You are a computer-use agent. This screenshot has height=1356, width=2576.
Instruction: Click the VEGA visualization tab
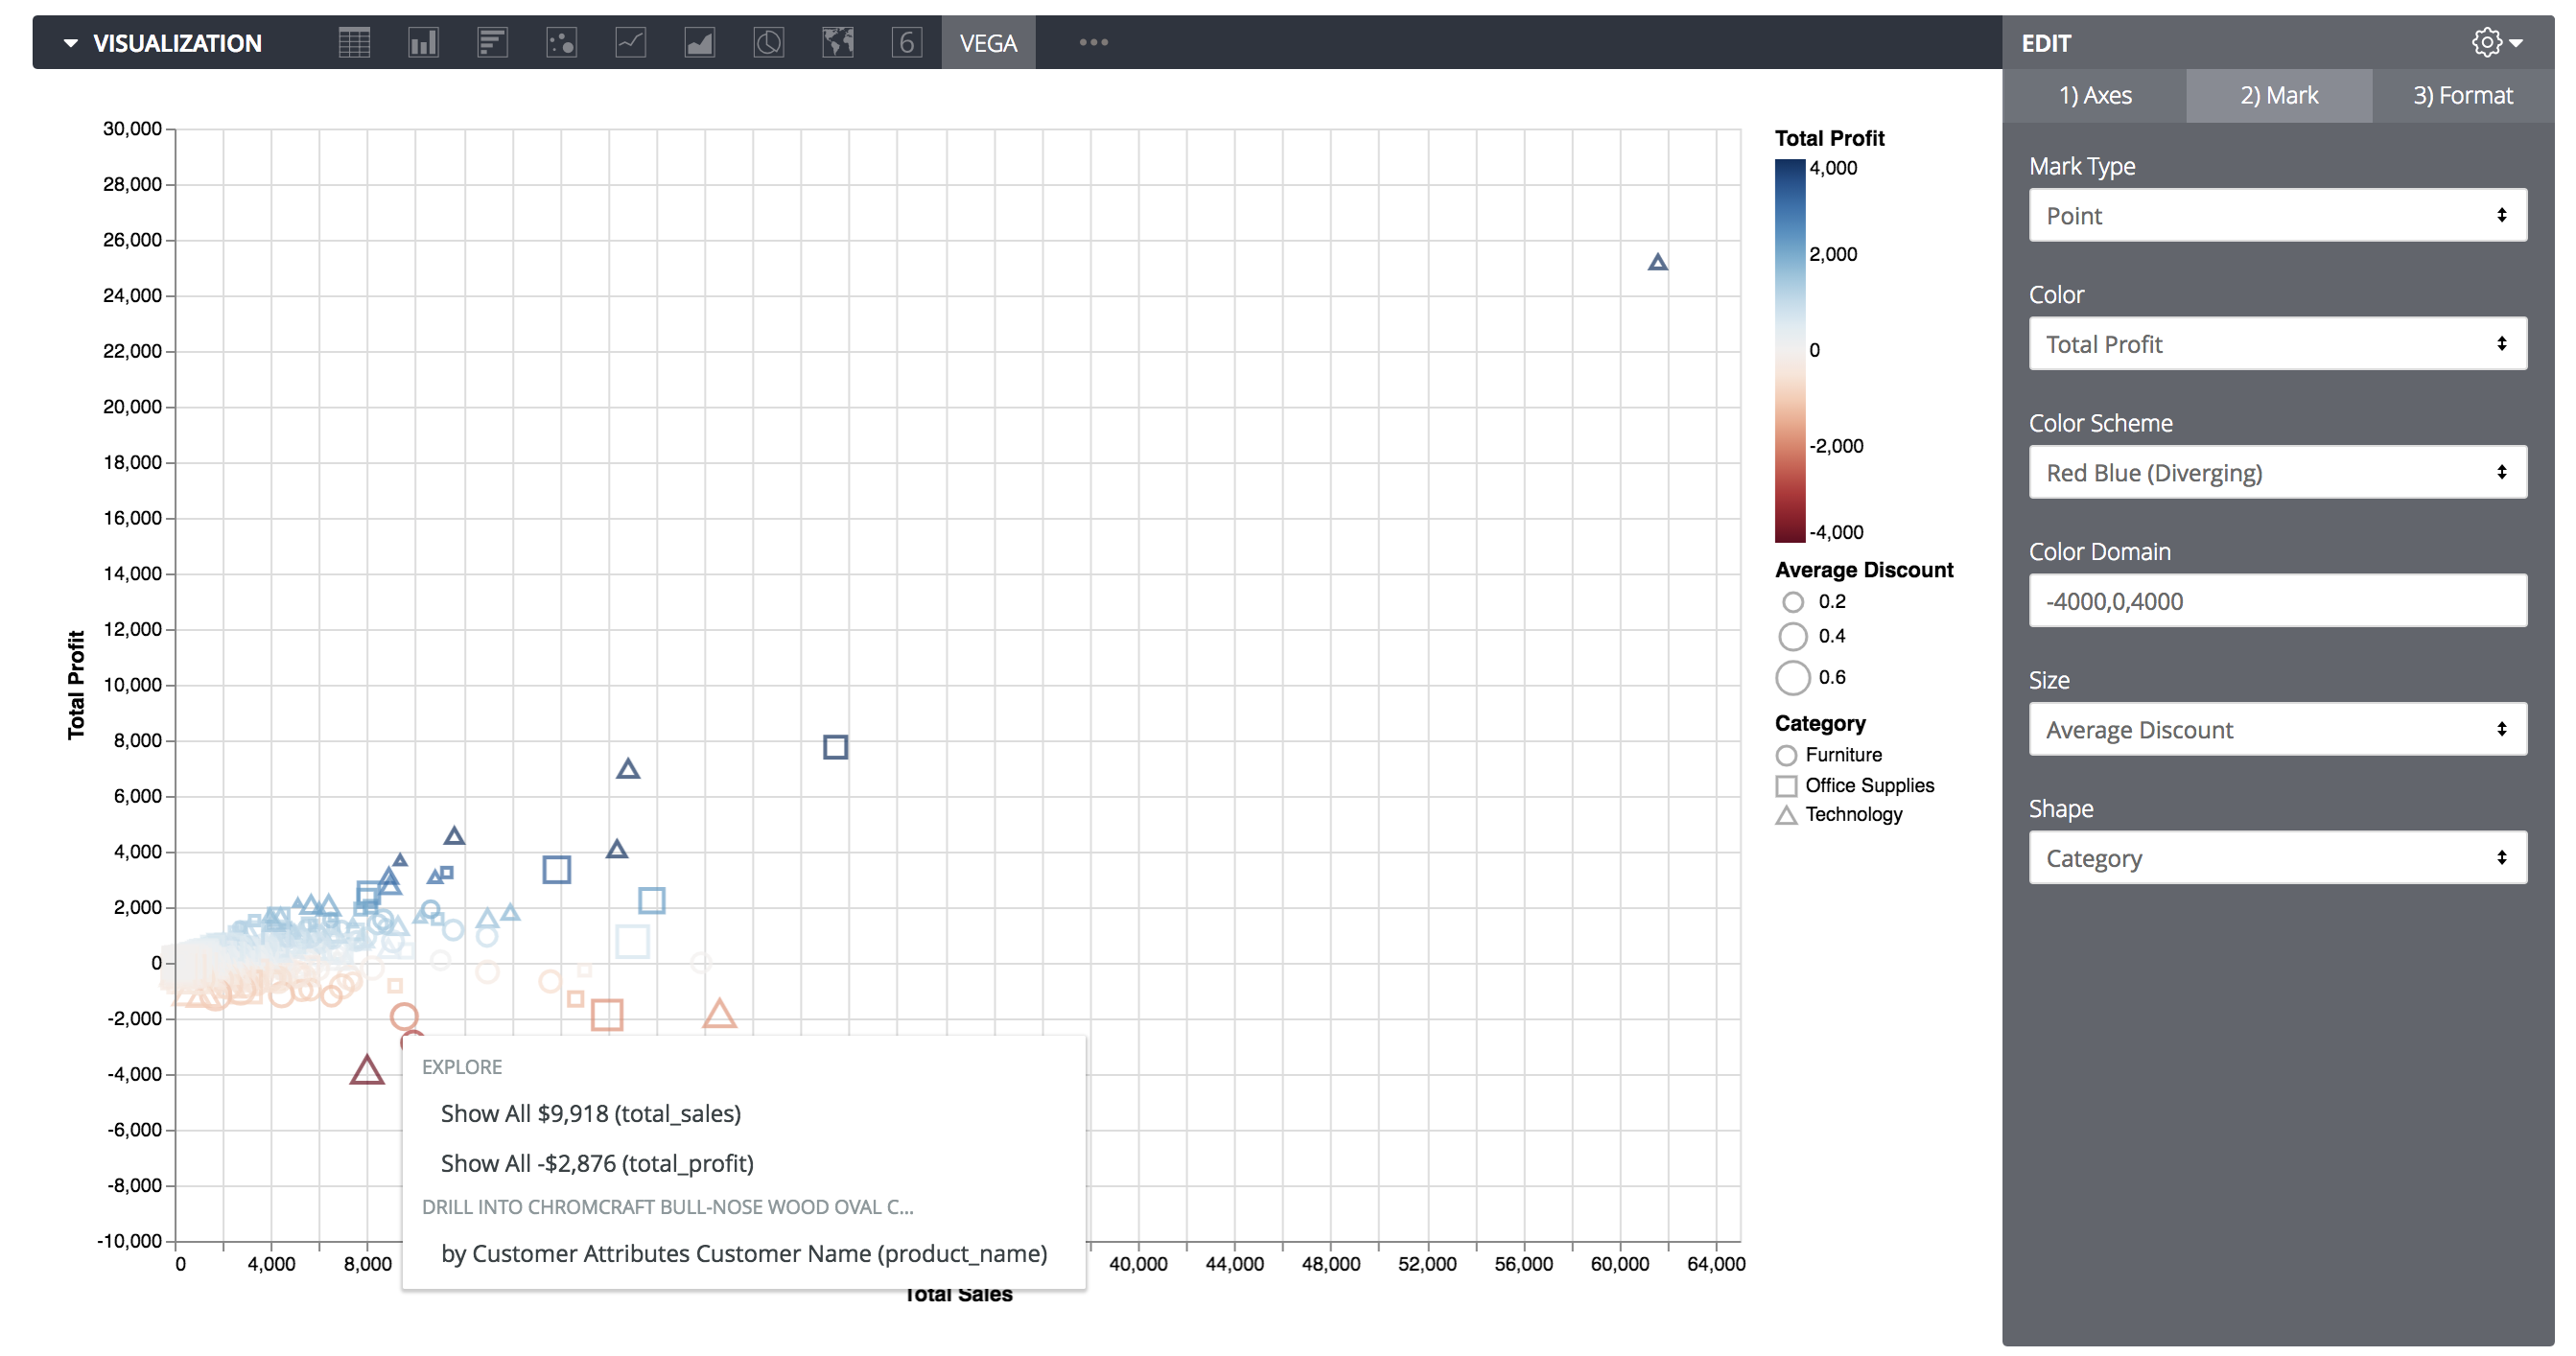point(990,42)
